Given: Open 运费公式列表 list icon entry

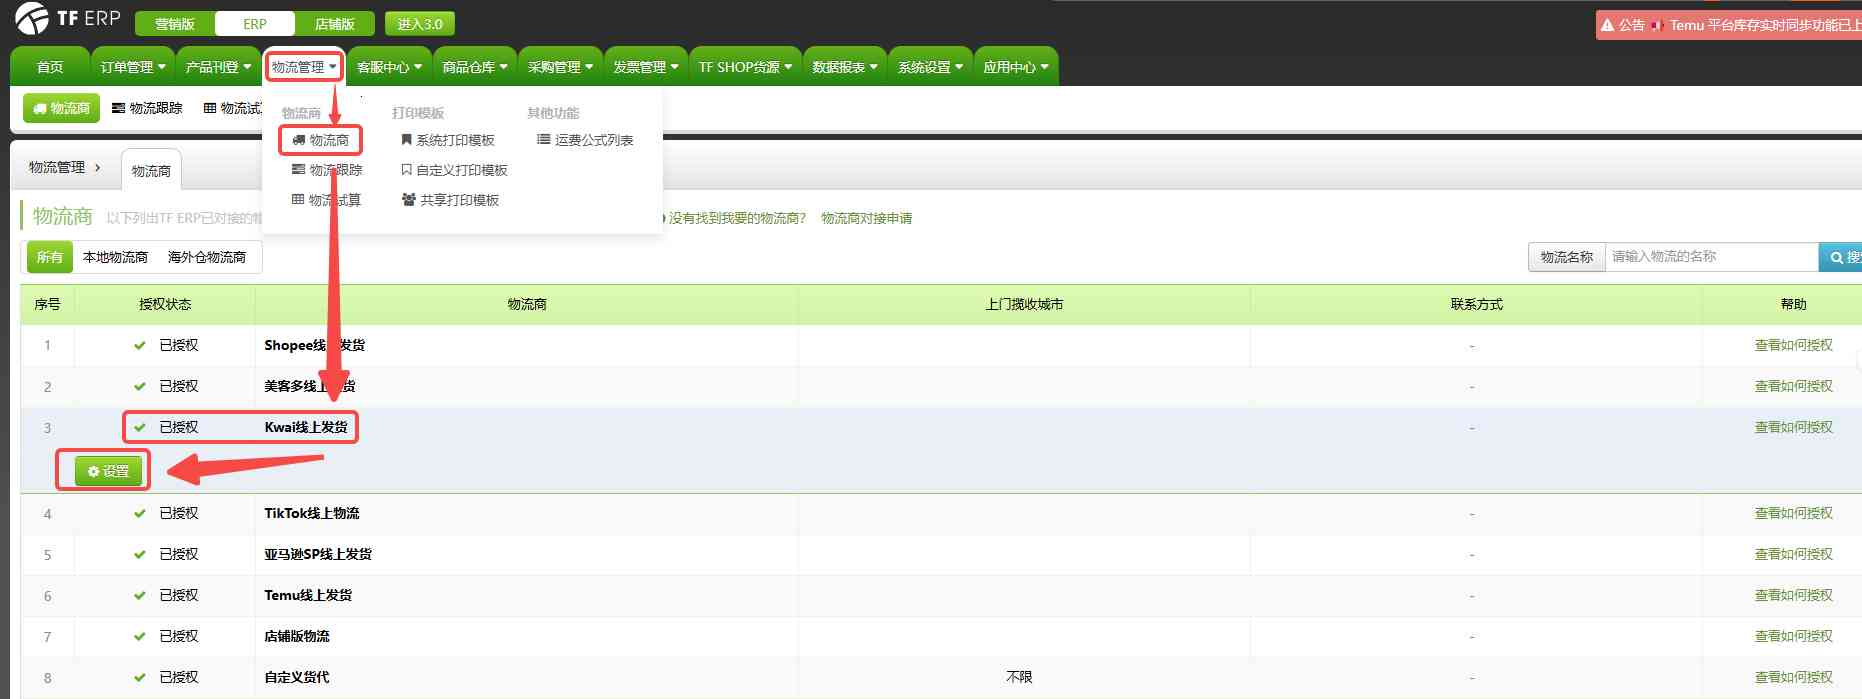Looking at the screenshot, I should click(x=543, y=140).
